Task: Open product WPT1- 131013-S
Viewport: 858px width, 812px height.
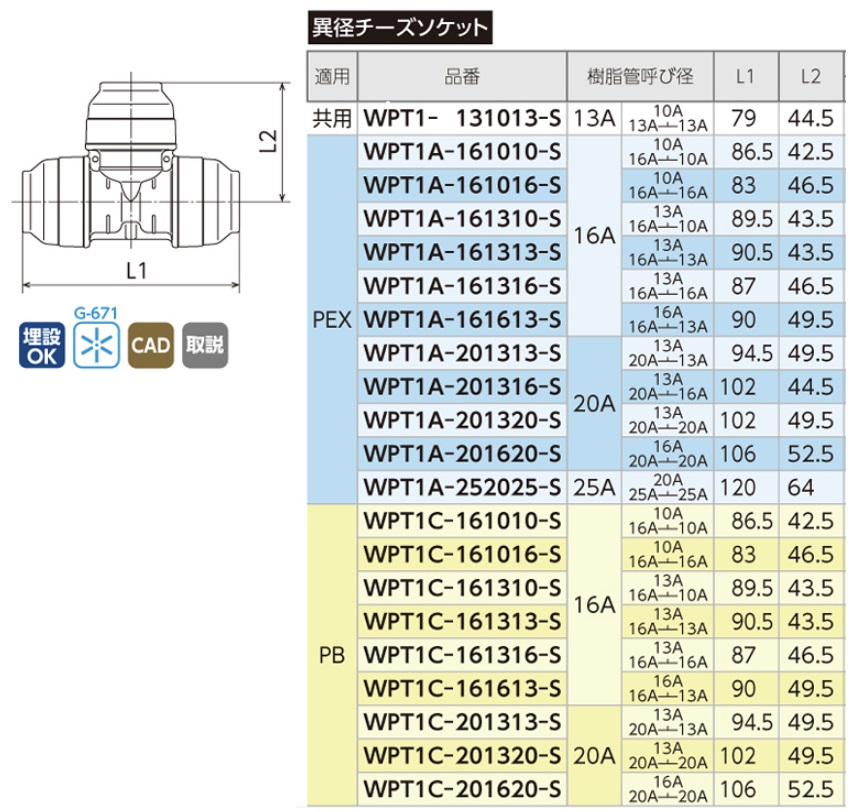Action: (x=462, y=119)
